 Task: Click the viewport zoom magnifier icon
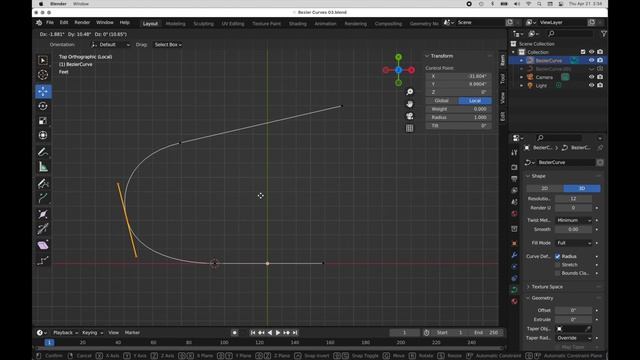coord(409,92)
